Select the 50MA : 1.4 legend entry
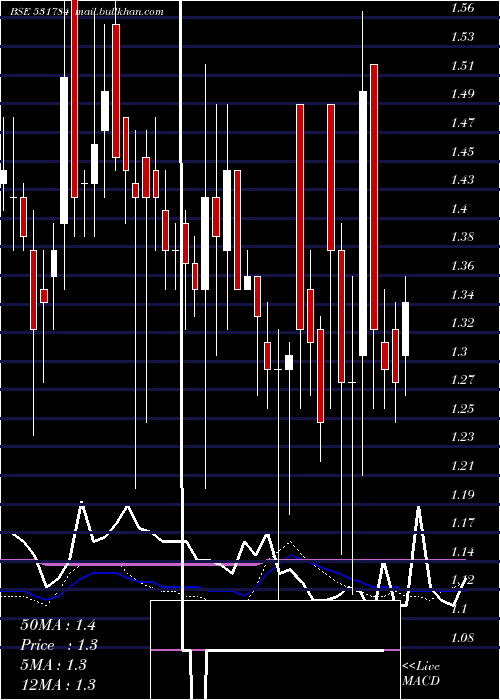This screenshot has height=700, width=500. coord(58,625)
